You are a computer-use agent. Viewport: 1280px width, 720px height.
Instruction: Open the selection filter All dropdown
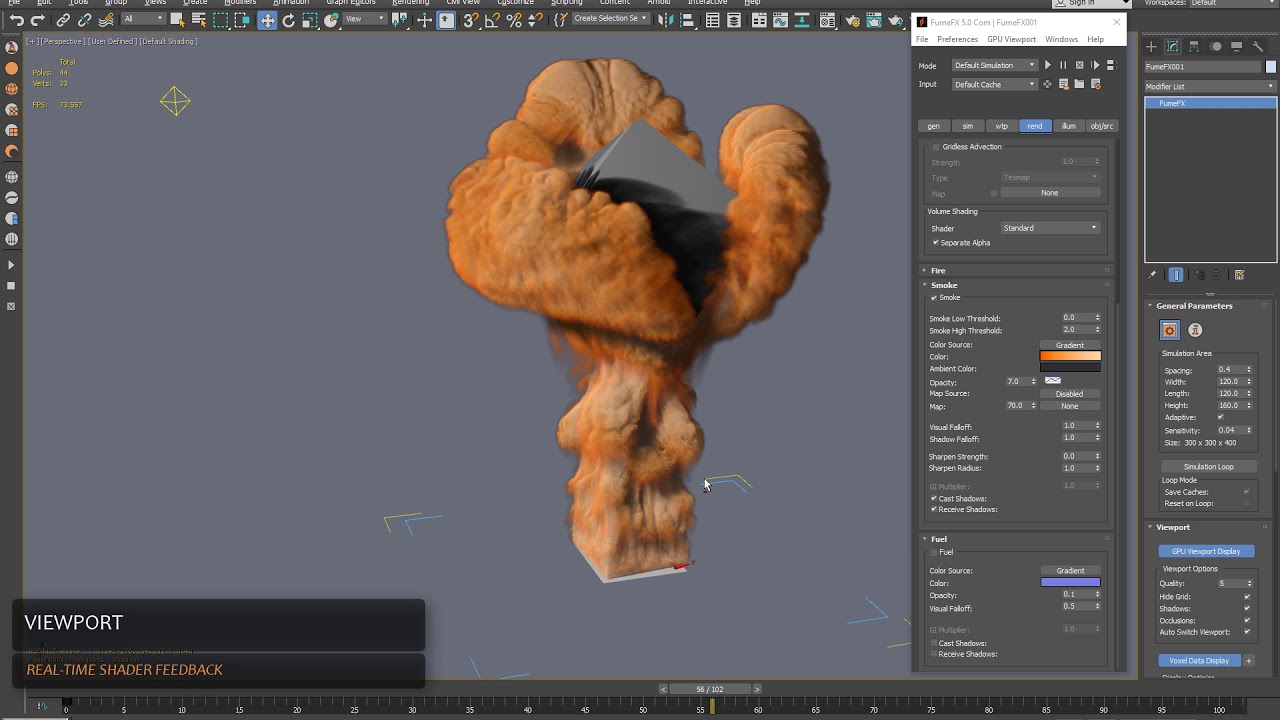click(142, 19)
